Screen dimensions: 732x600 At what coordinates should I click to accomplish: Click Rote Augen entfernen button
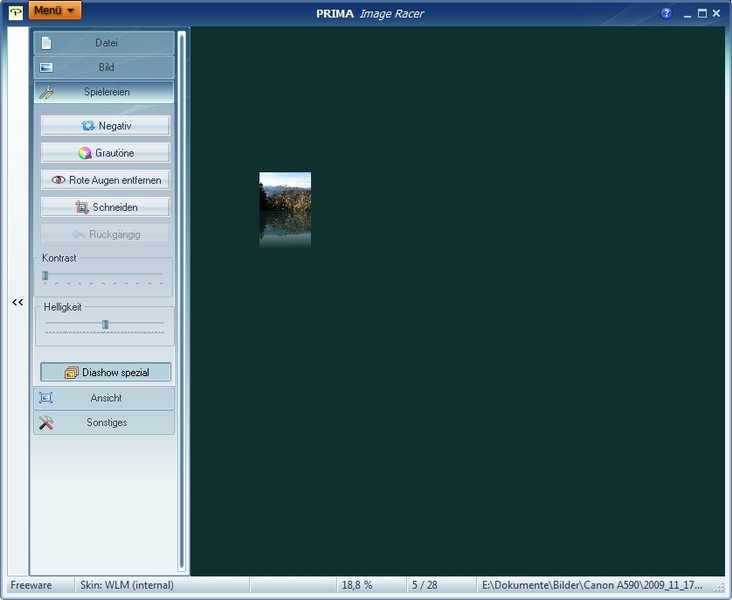pos(106,180)
